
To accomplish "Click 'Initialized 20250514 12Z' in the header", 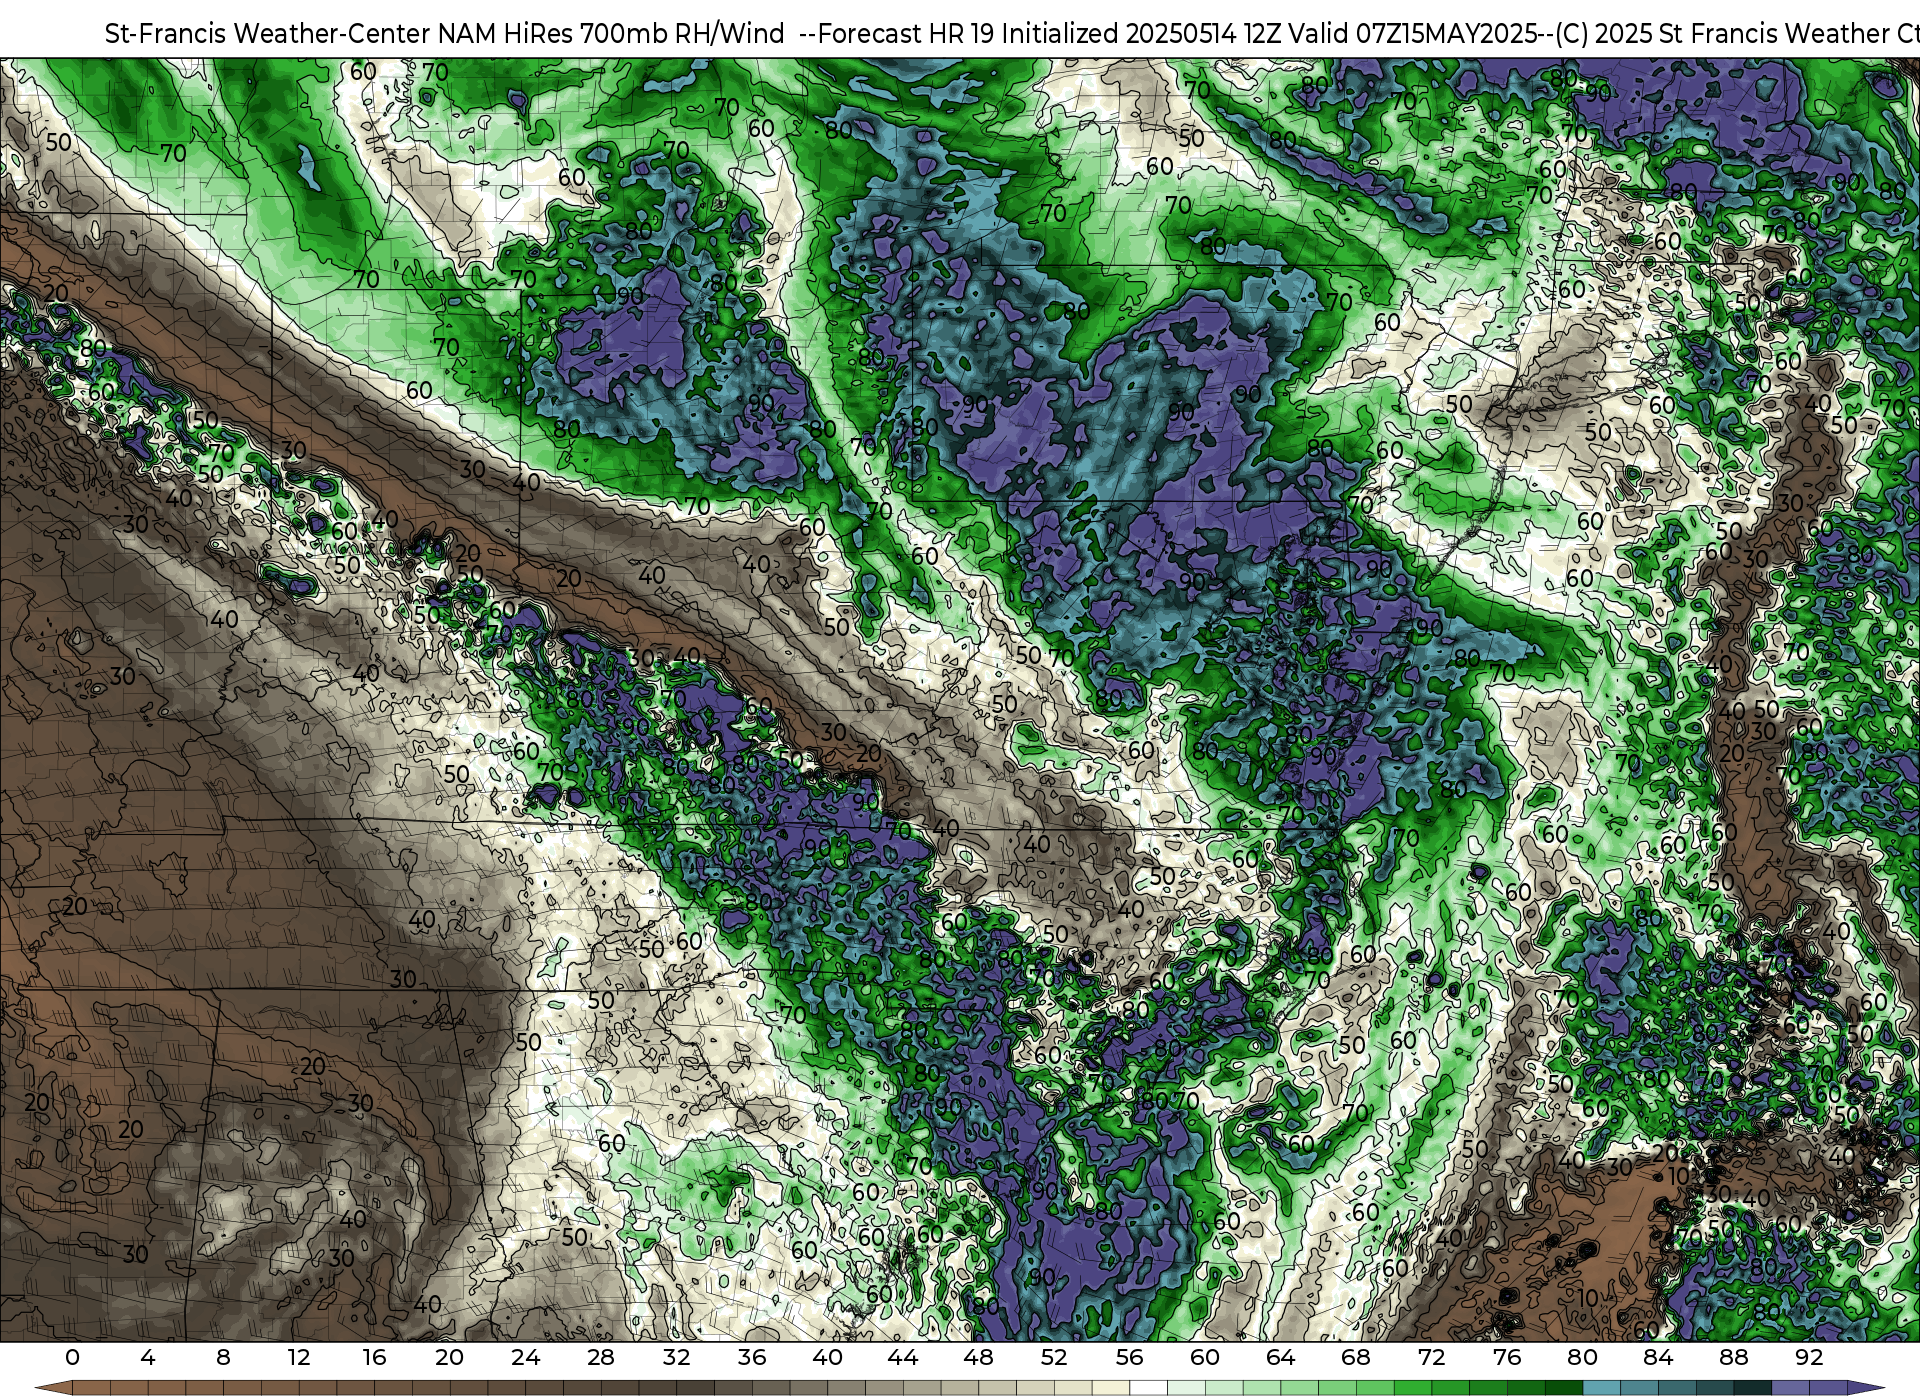I will point(1141,33).
